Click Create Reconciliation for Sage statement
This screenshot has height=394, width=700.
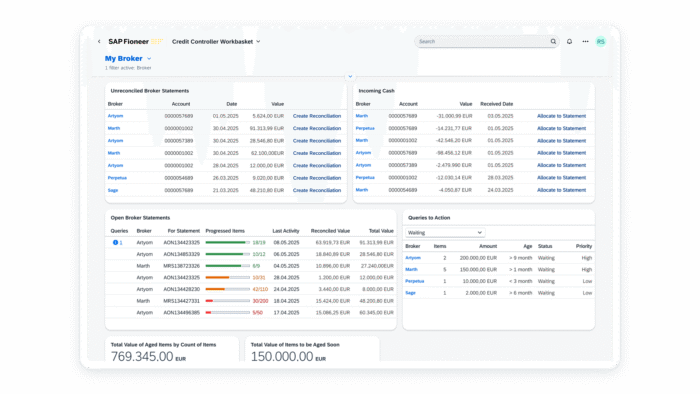coord(317,190)
